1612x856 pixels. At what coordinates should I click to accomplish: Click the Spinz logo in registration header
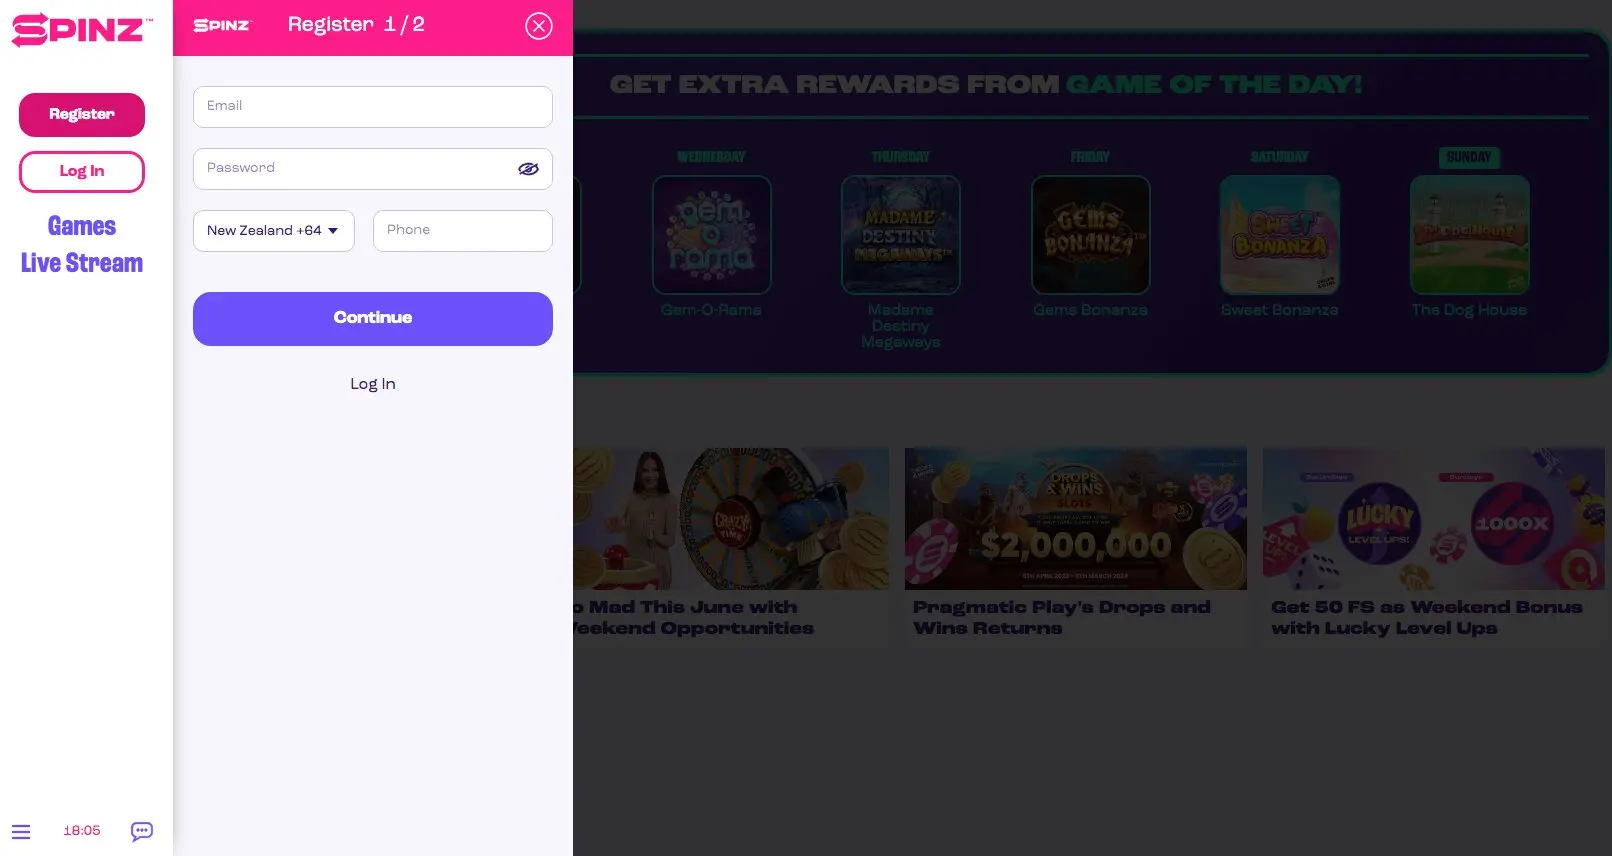222,25
